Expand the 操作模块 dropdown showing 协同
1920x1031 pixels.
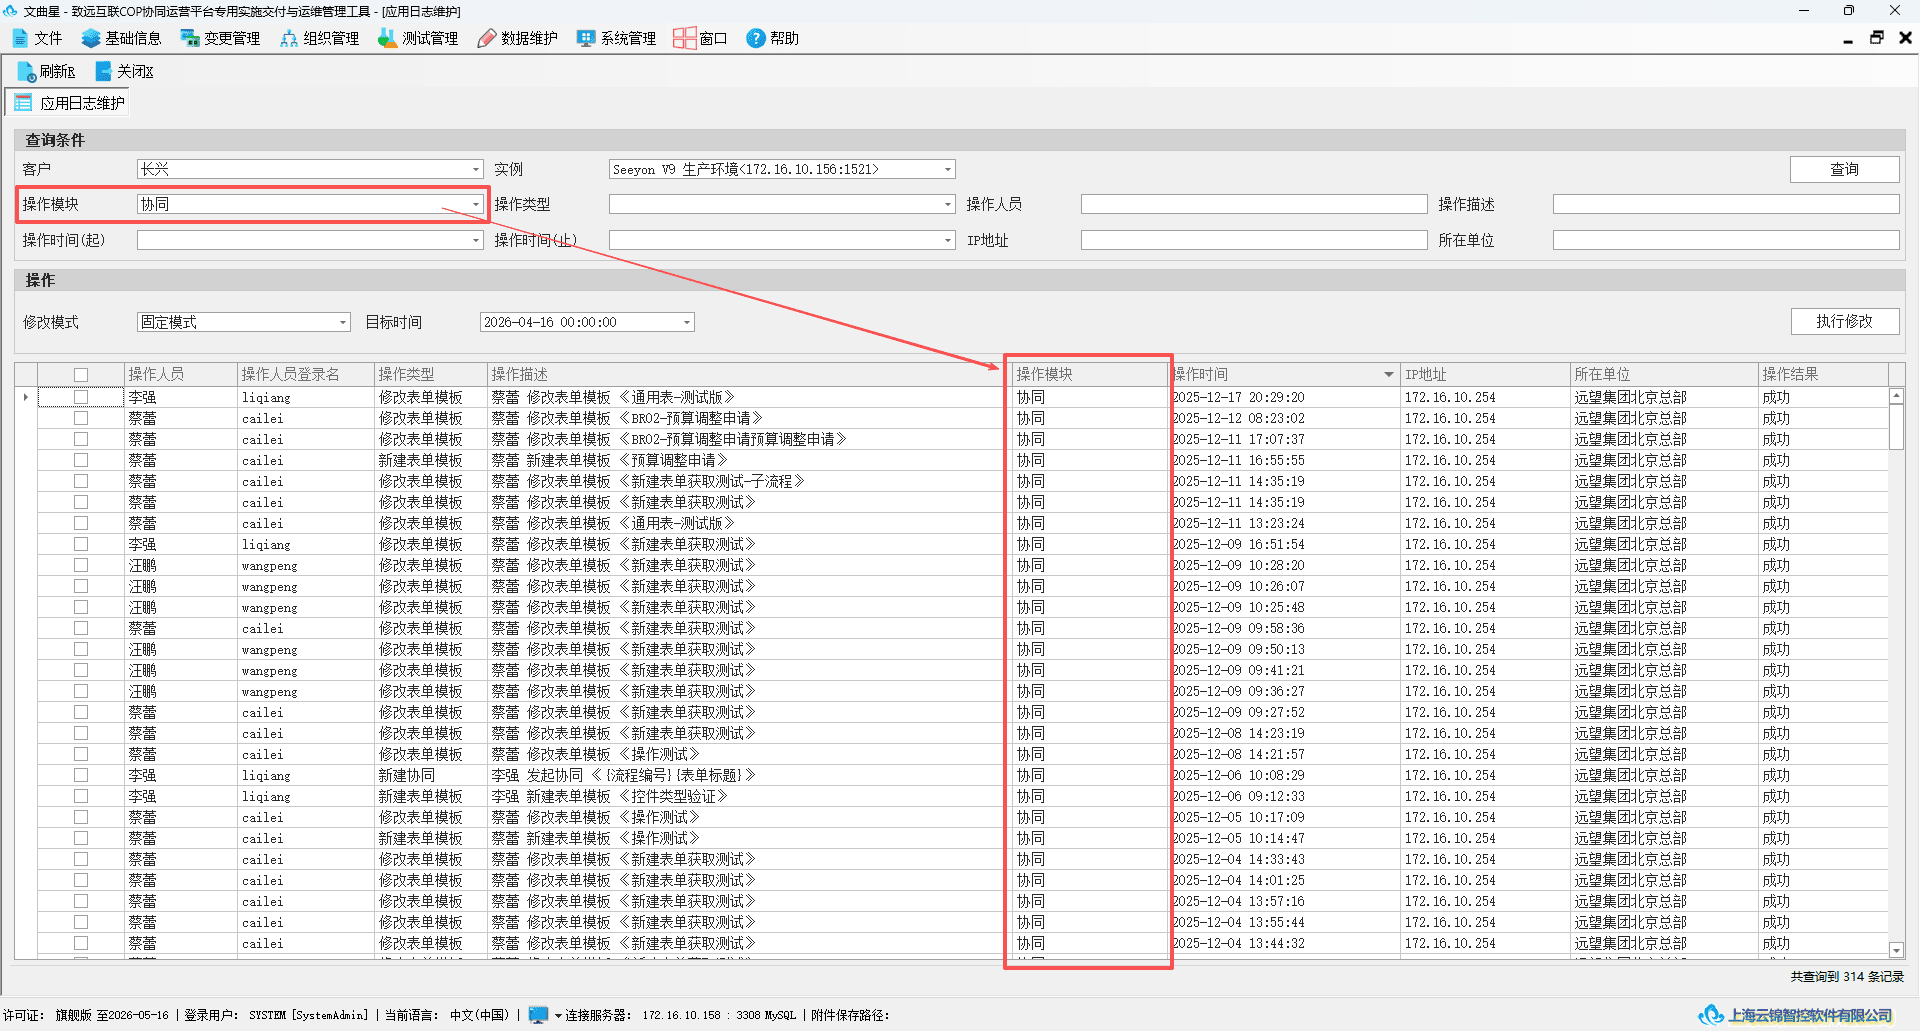click(476, 204)
